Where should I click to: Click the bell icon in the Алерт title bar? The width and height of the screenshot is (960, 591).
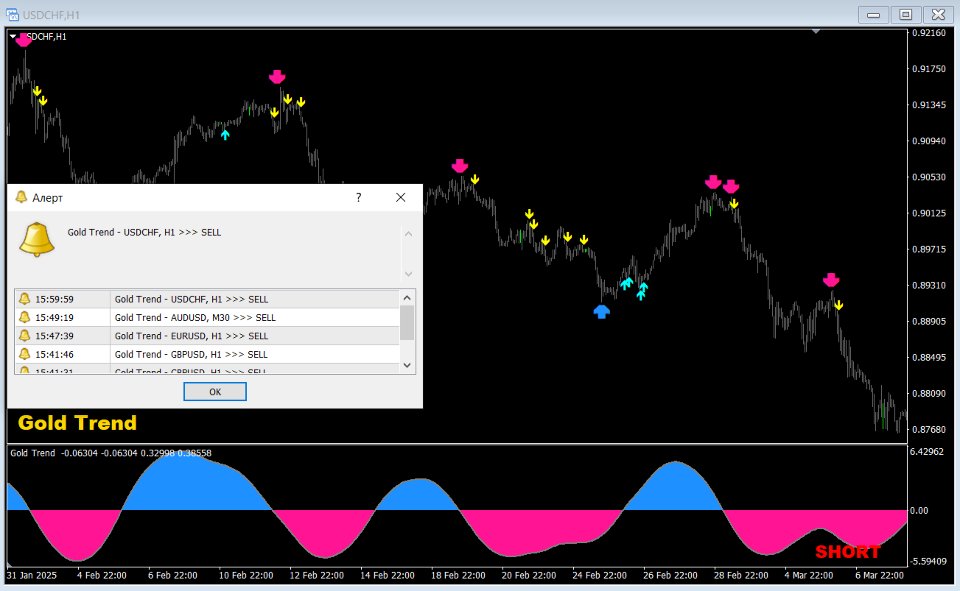click(x=23, y=197)
